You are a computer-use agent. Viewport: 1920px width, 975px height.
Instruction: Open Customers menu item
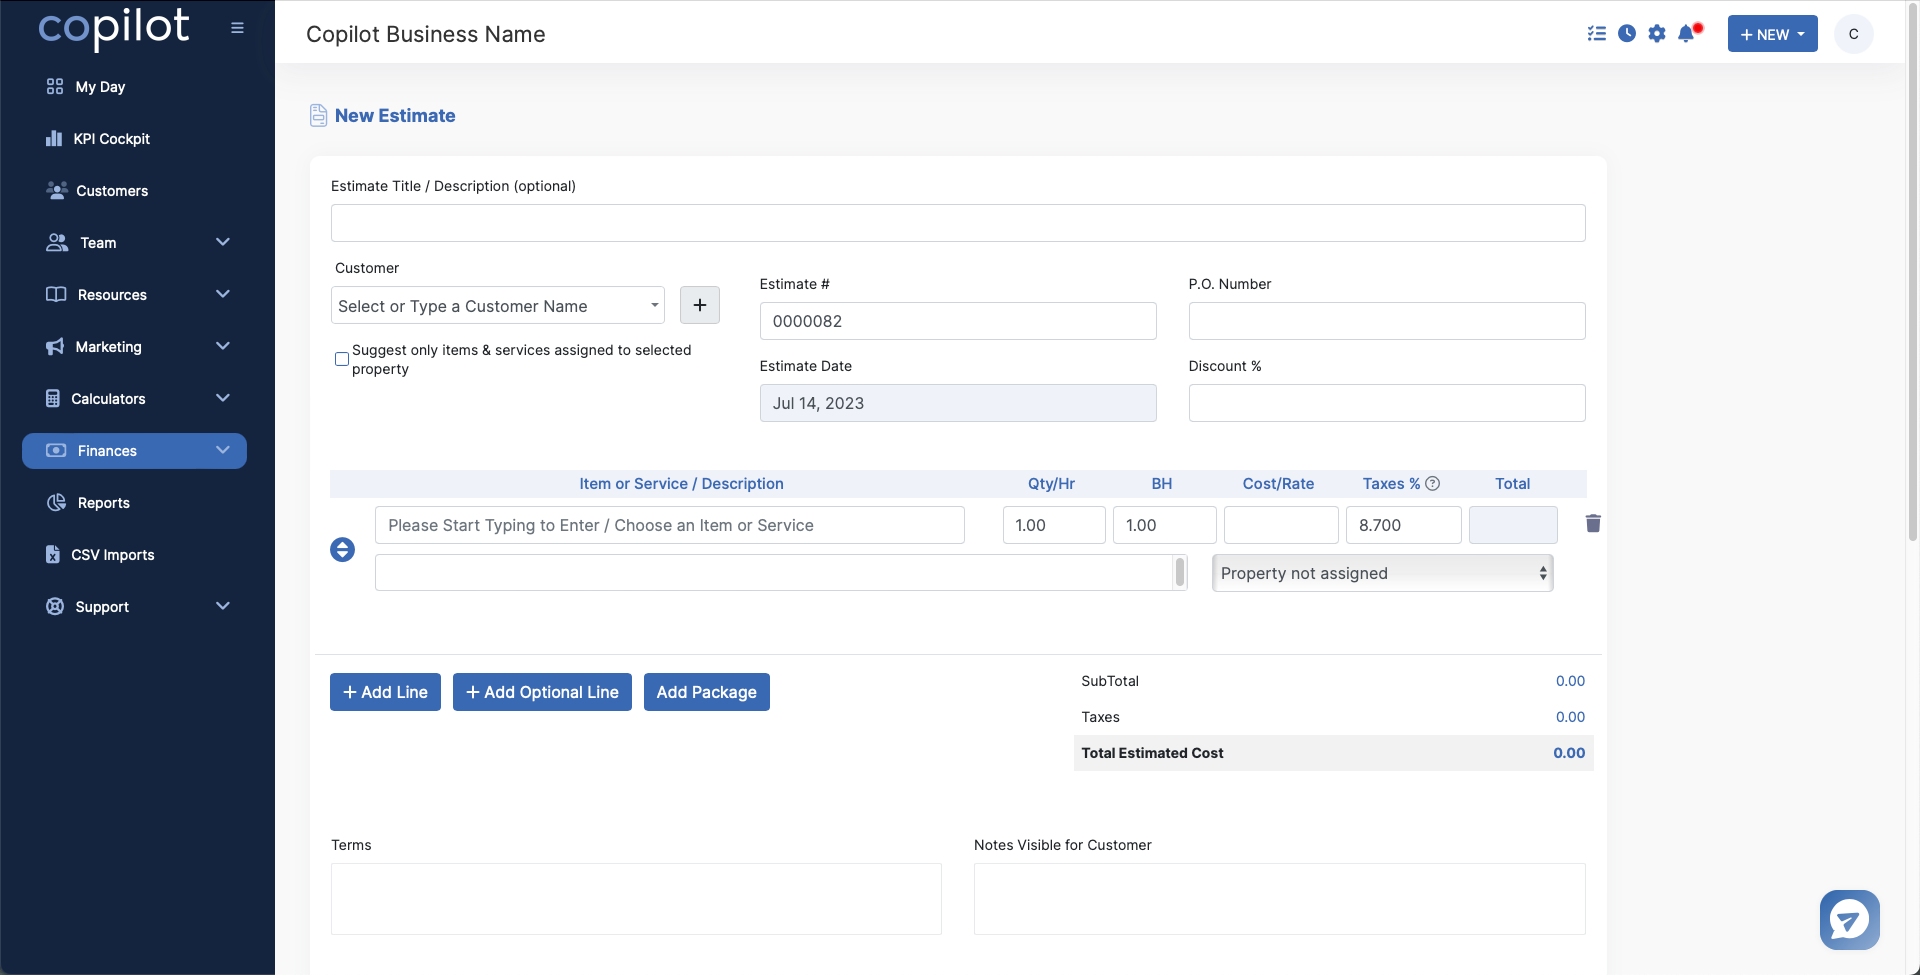(112, 191)
